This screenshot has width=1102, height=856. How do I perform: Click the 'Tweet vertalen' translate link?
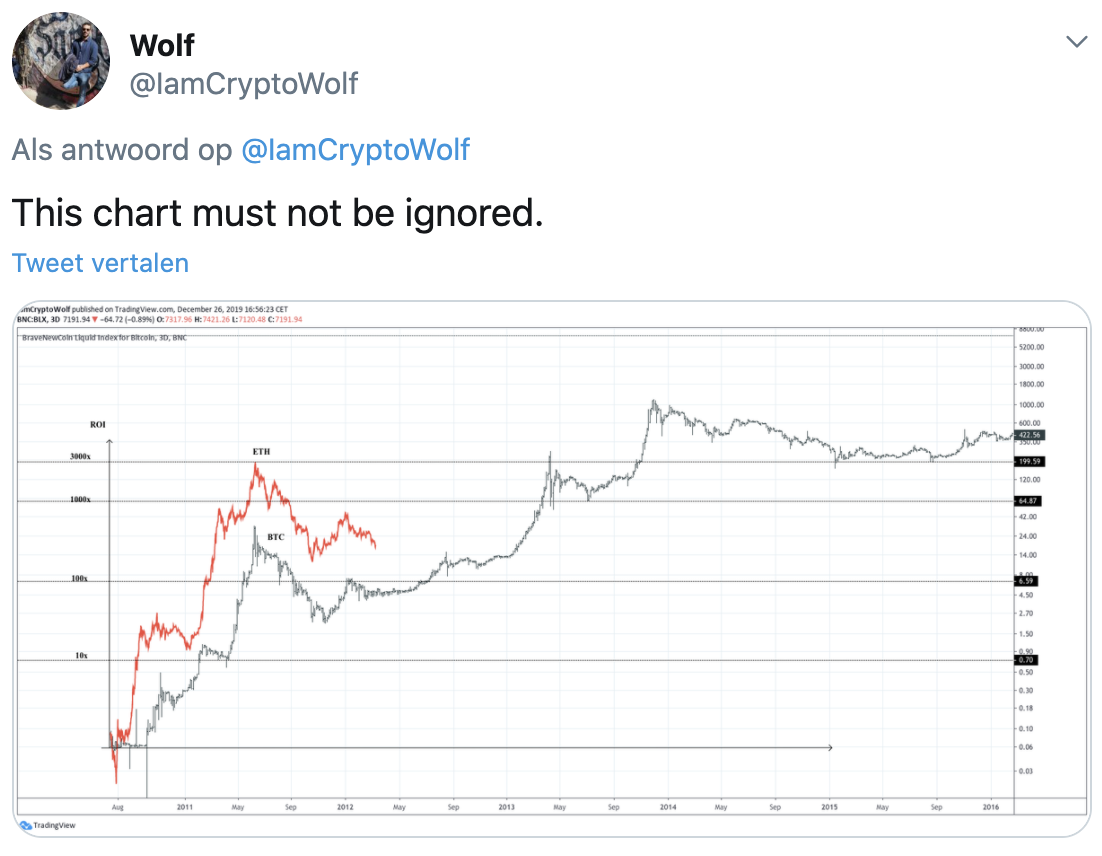(x=100, y=263)
